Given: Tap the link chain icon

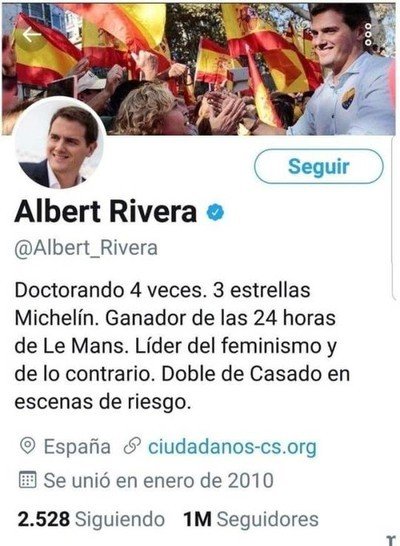Looking at the screenshot, I should [x=132, y=446].
